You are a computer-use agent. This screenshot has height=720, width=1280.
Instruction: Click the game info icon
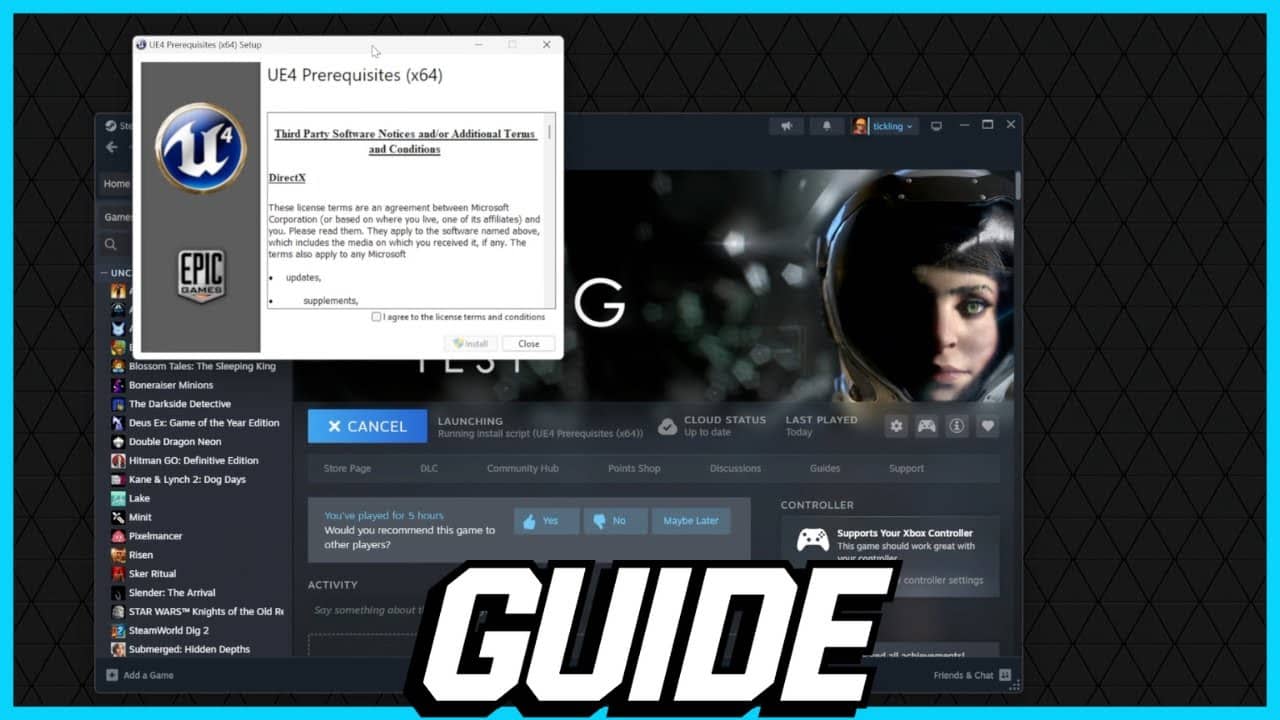(x=957, y=426)
